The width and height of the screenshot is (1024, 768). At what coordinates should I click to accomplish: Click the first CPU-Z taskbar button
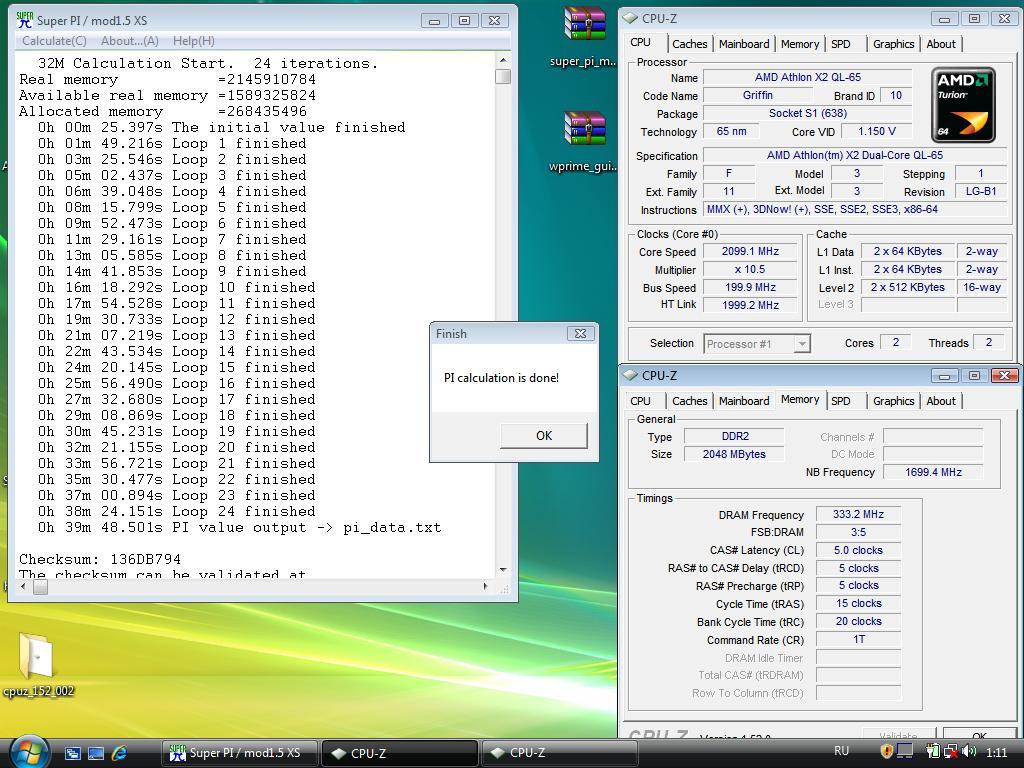click(400, 753)
